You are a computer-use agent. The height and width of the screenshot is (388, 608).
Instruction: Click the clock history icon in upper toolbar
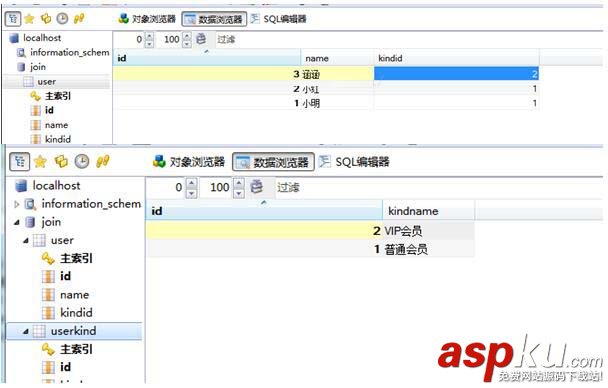tap(62, 18)
